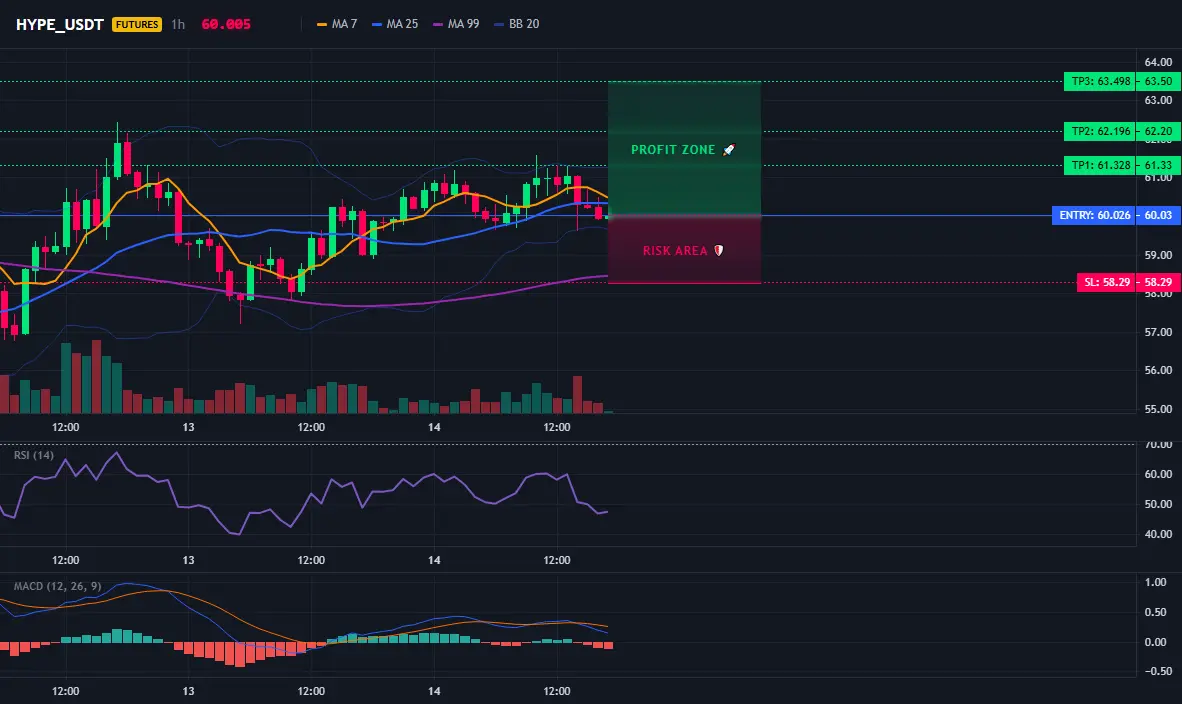Viewport: 1182px width, 704px height.
Task: Click the TP3: 63.498 label
Action: pyautogui.click(x=1101, y=81)
